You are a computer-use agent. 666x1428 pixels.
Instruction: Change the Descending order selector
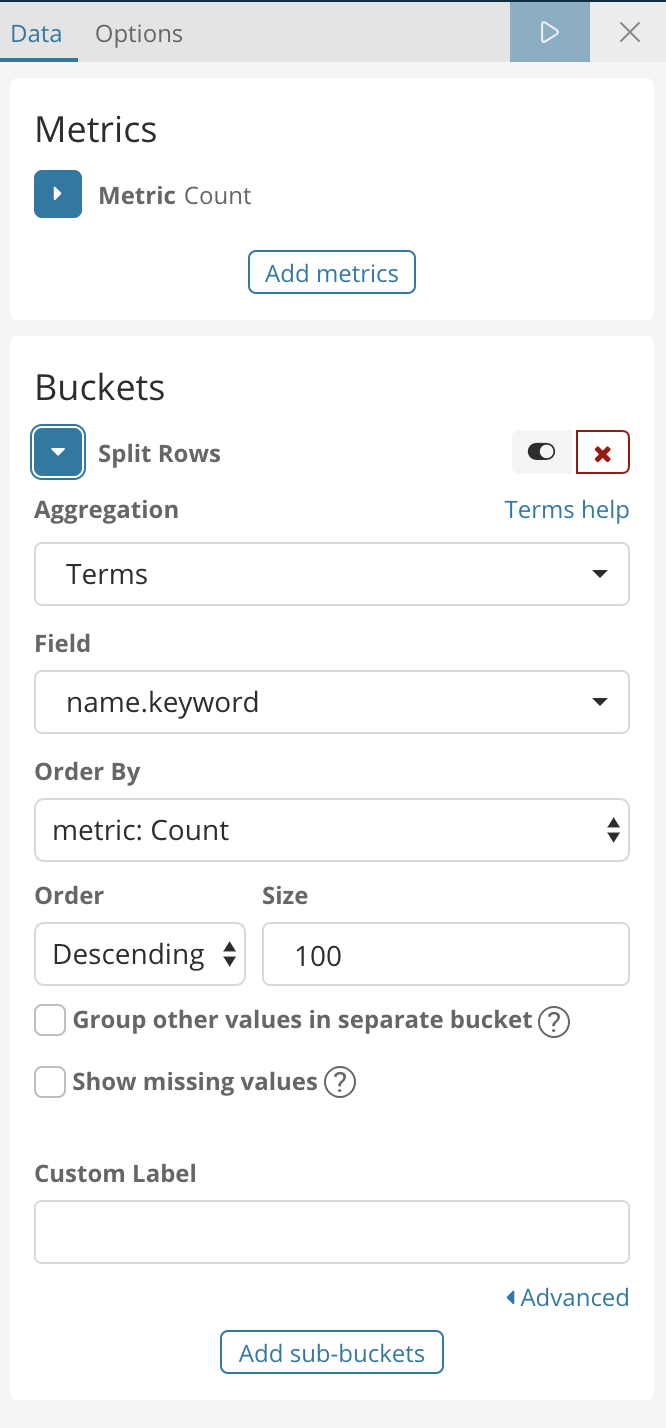(140, 954)
